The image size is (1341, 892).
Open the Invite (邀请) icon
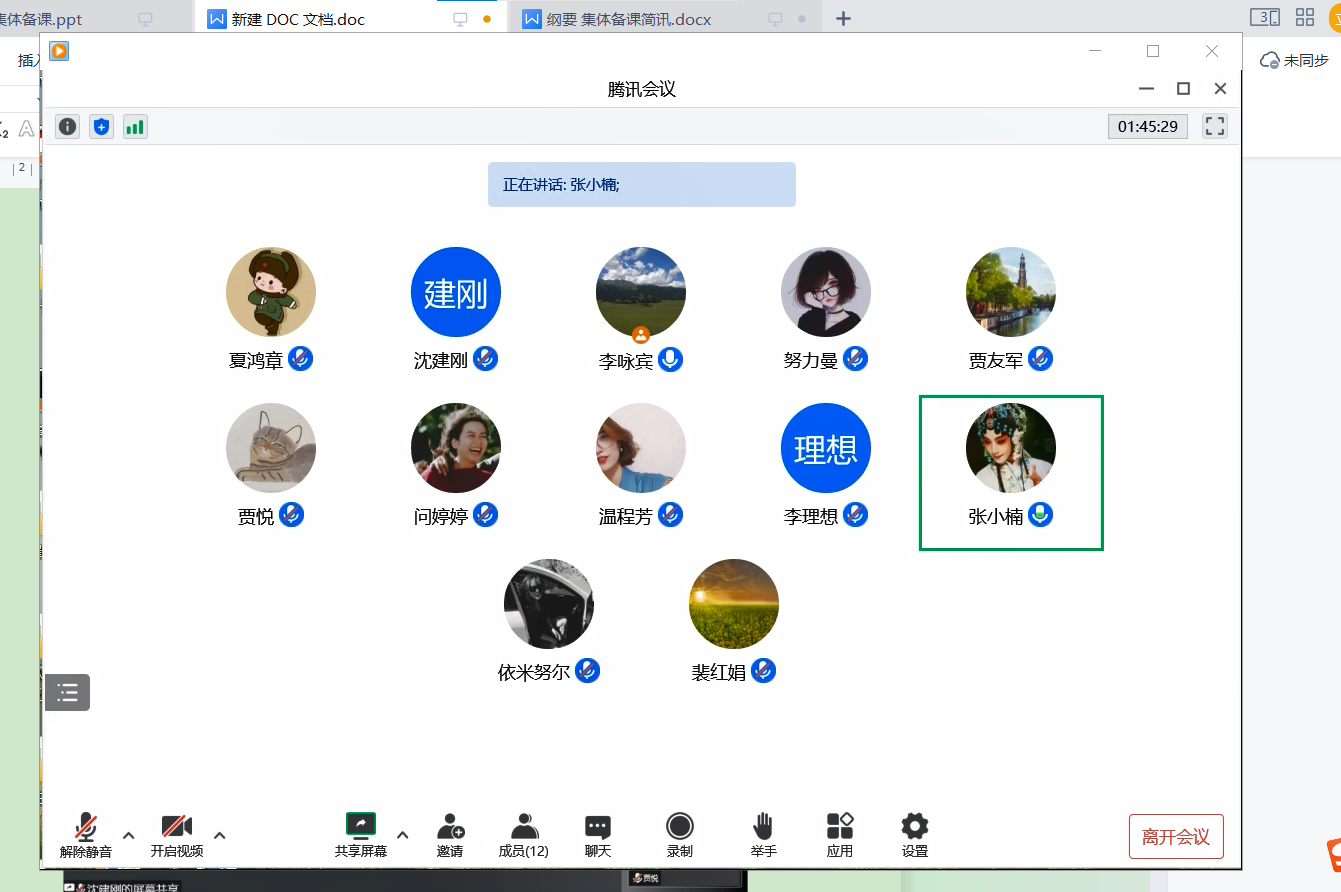(450, 835)
